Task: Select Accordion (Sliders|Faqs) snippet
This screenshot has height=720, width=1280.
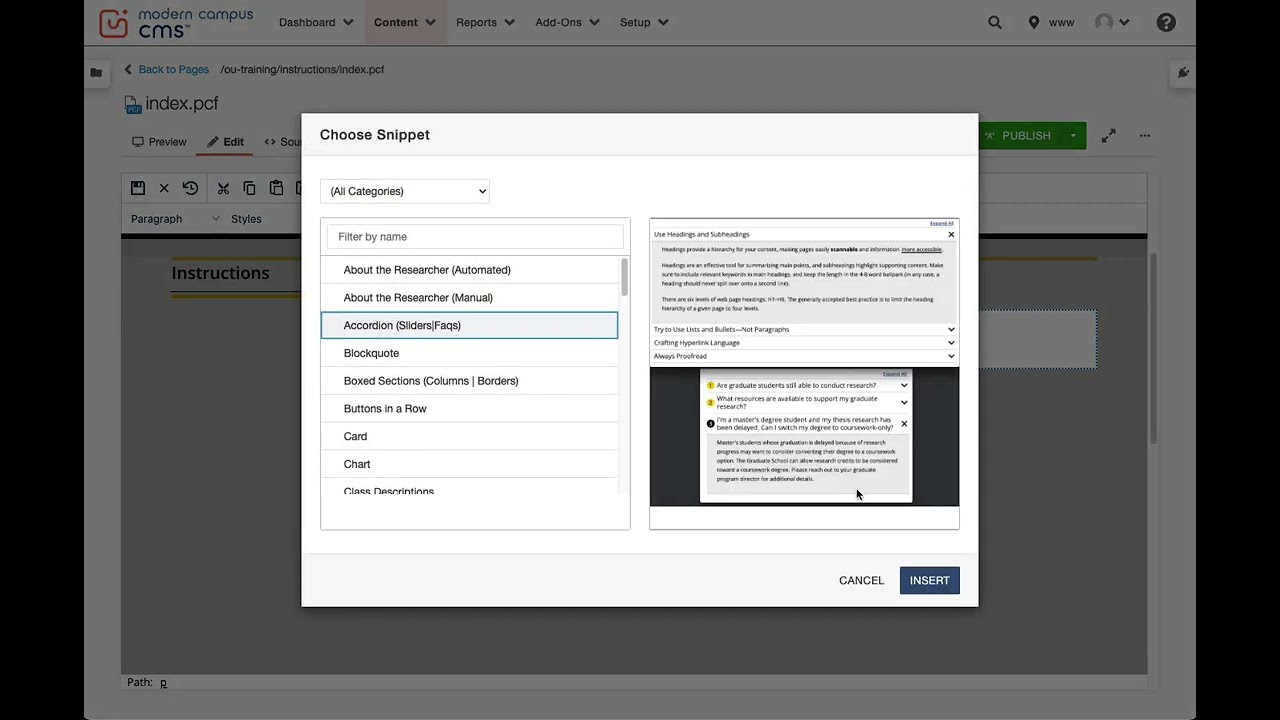Action: coord(469,325)
